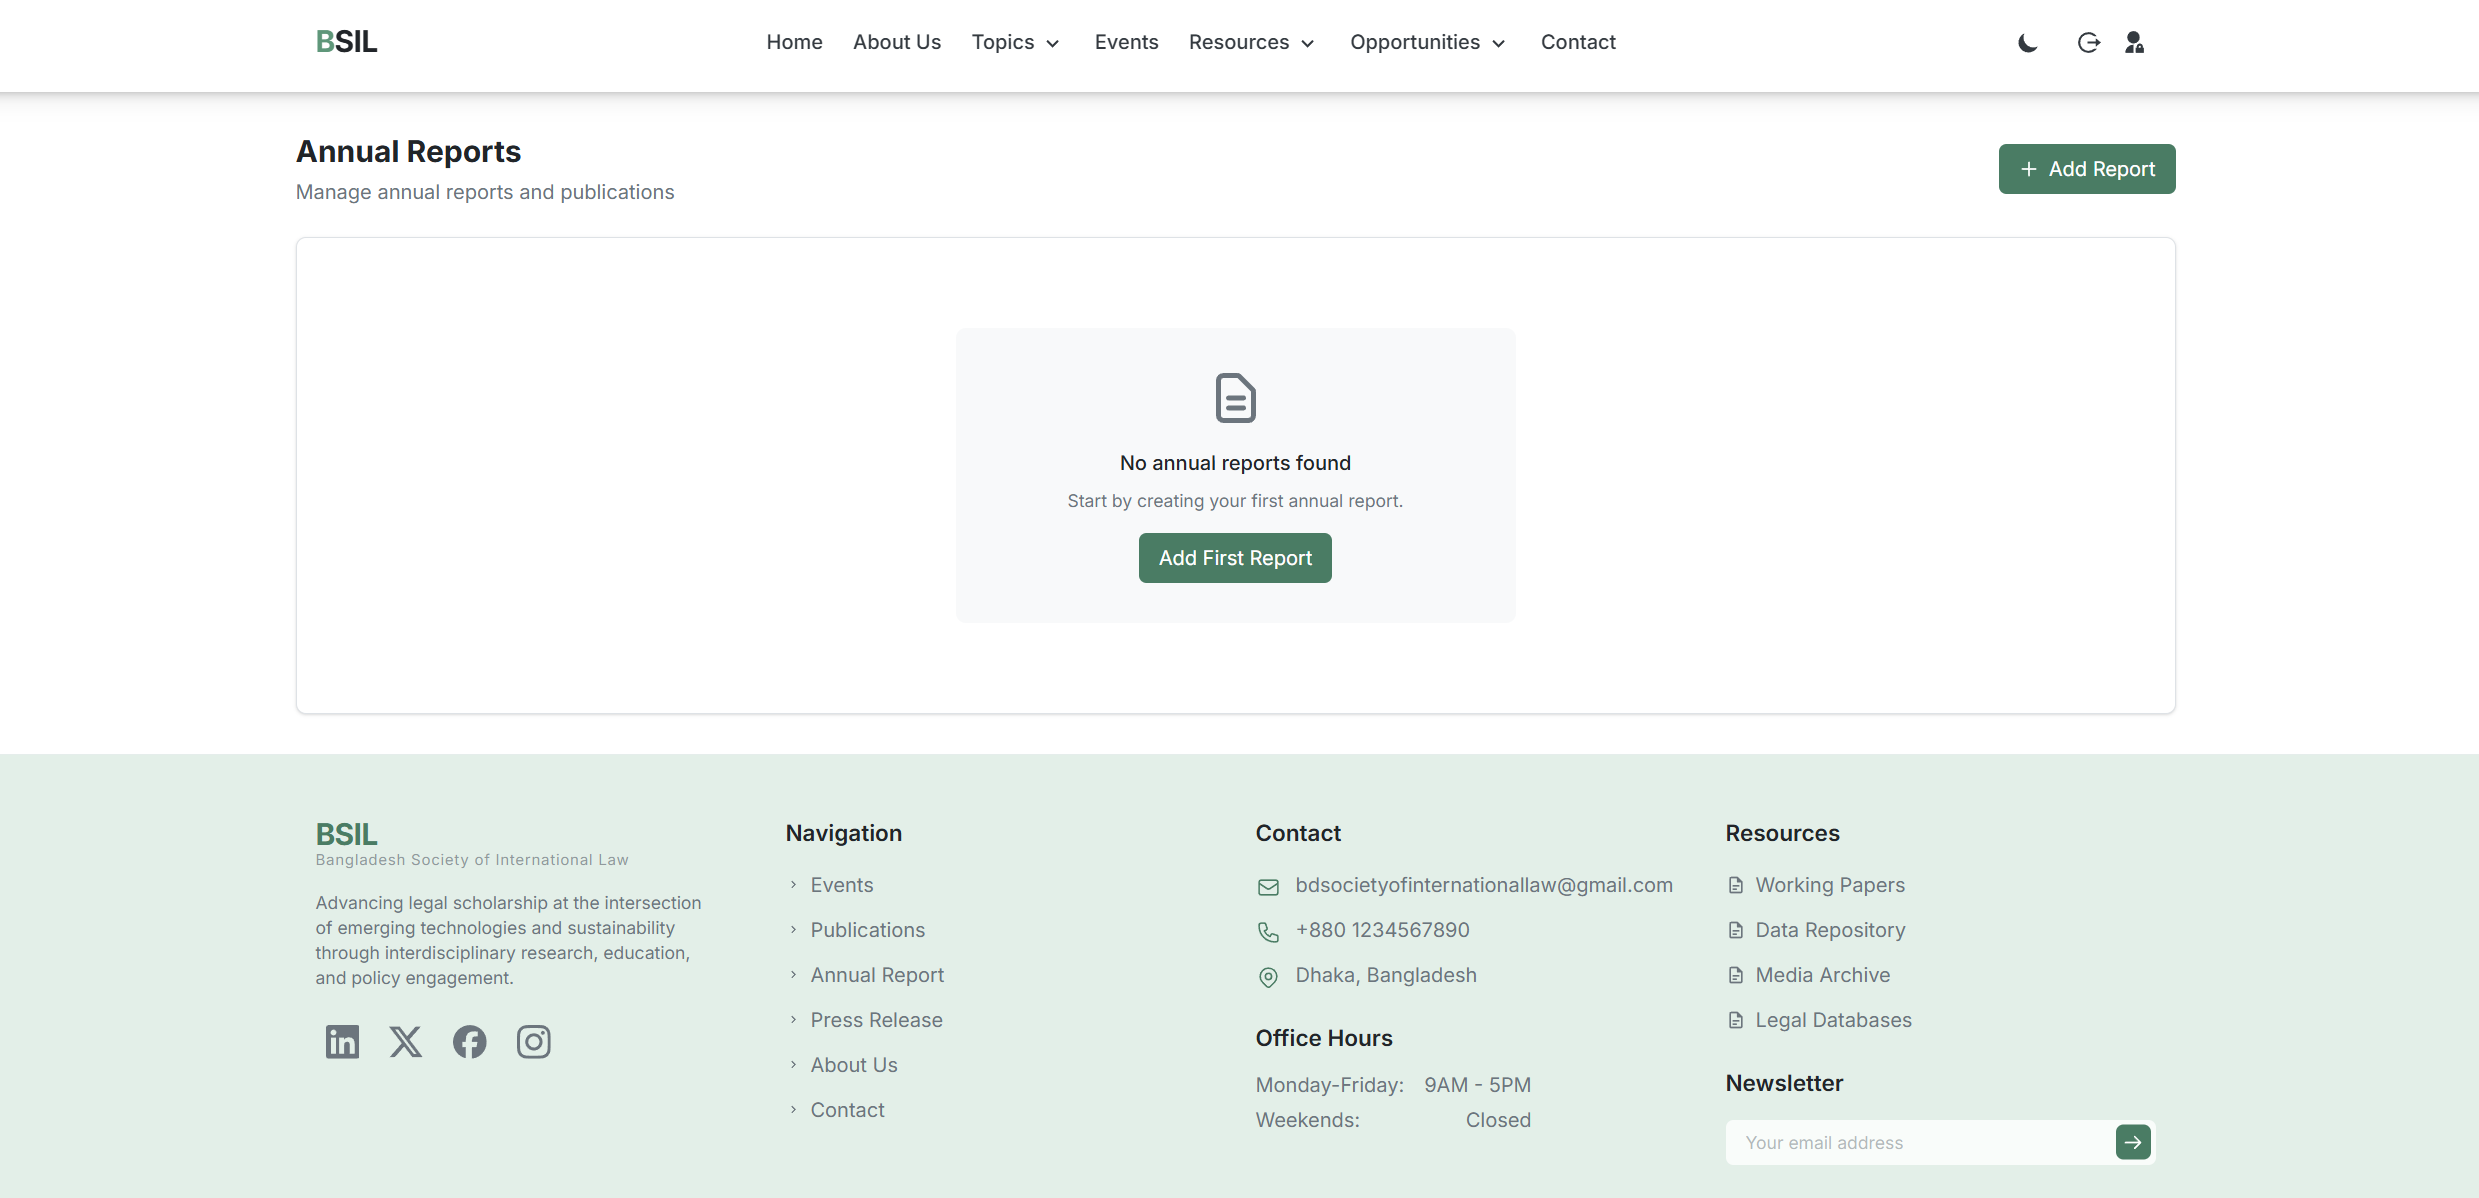
Task: Open the X social icon
Action: [406, 1042]
